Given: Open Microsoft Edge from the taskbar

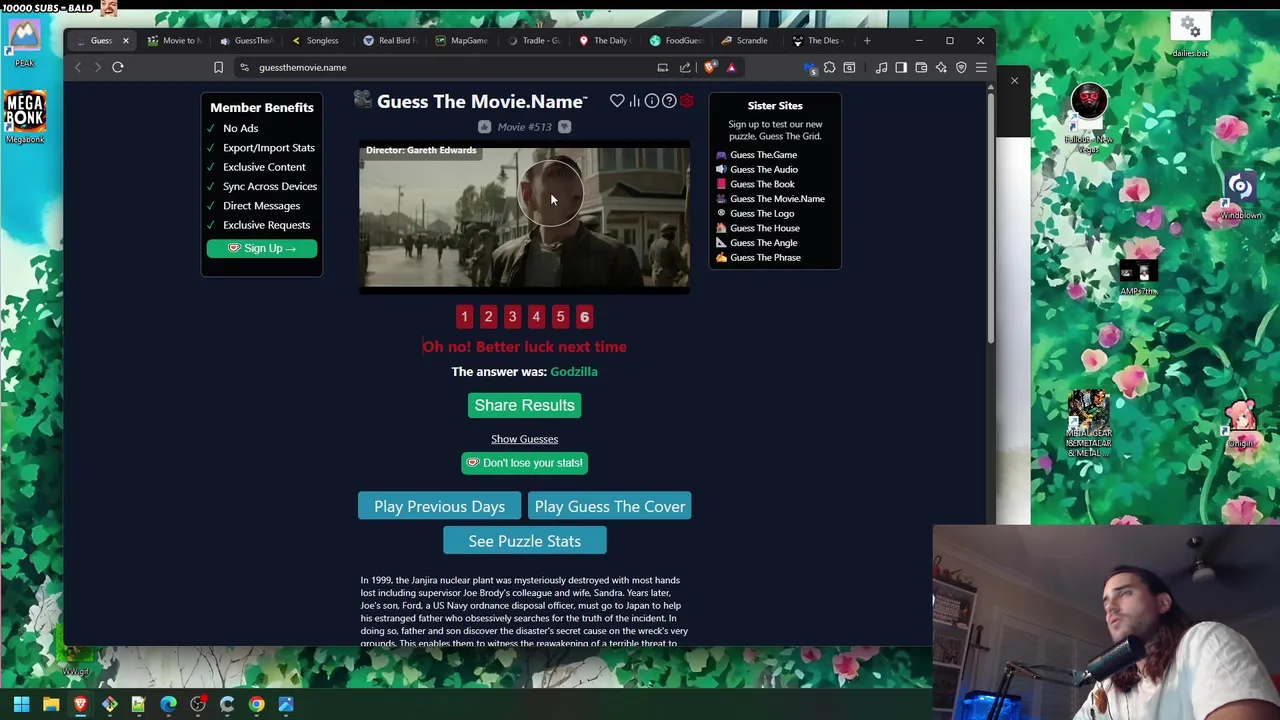Looking at the screenshot, I should (x=168, y=704).
